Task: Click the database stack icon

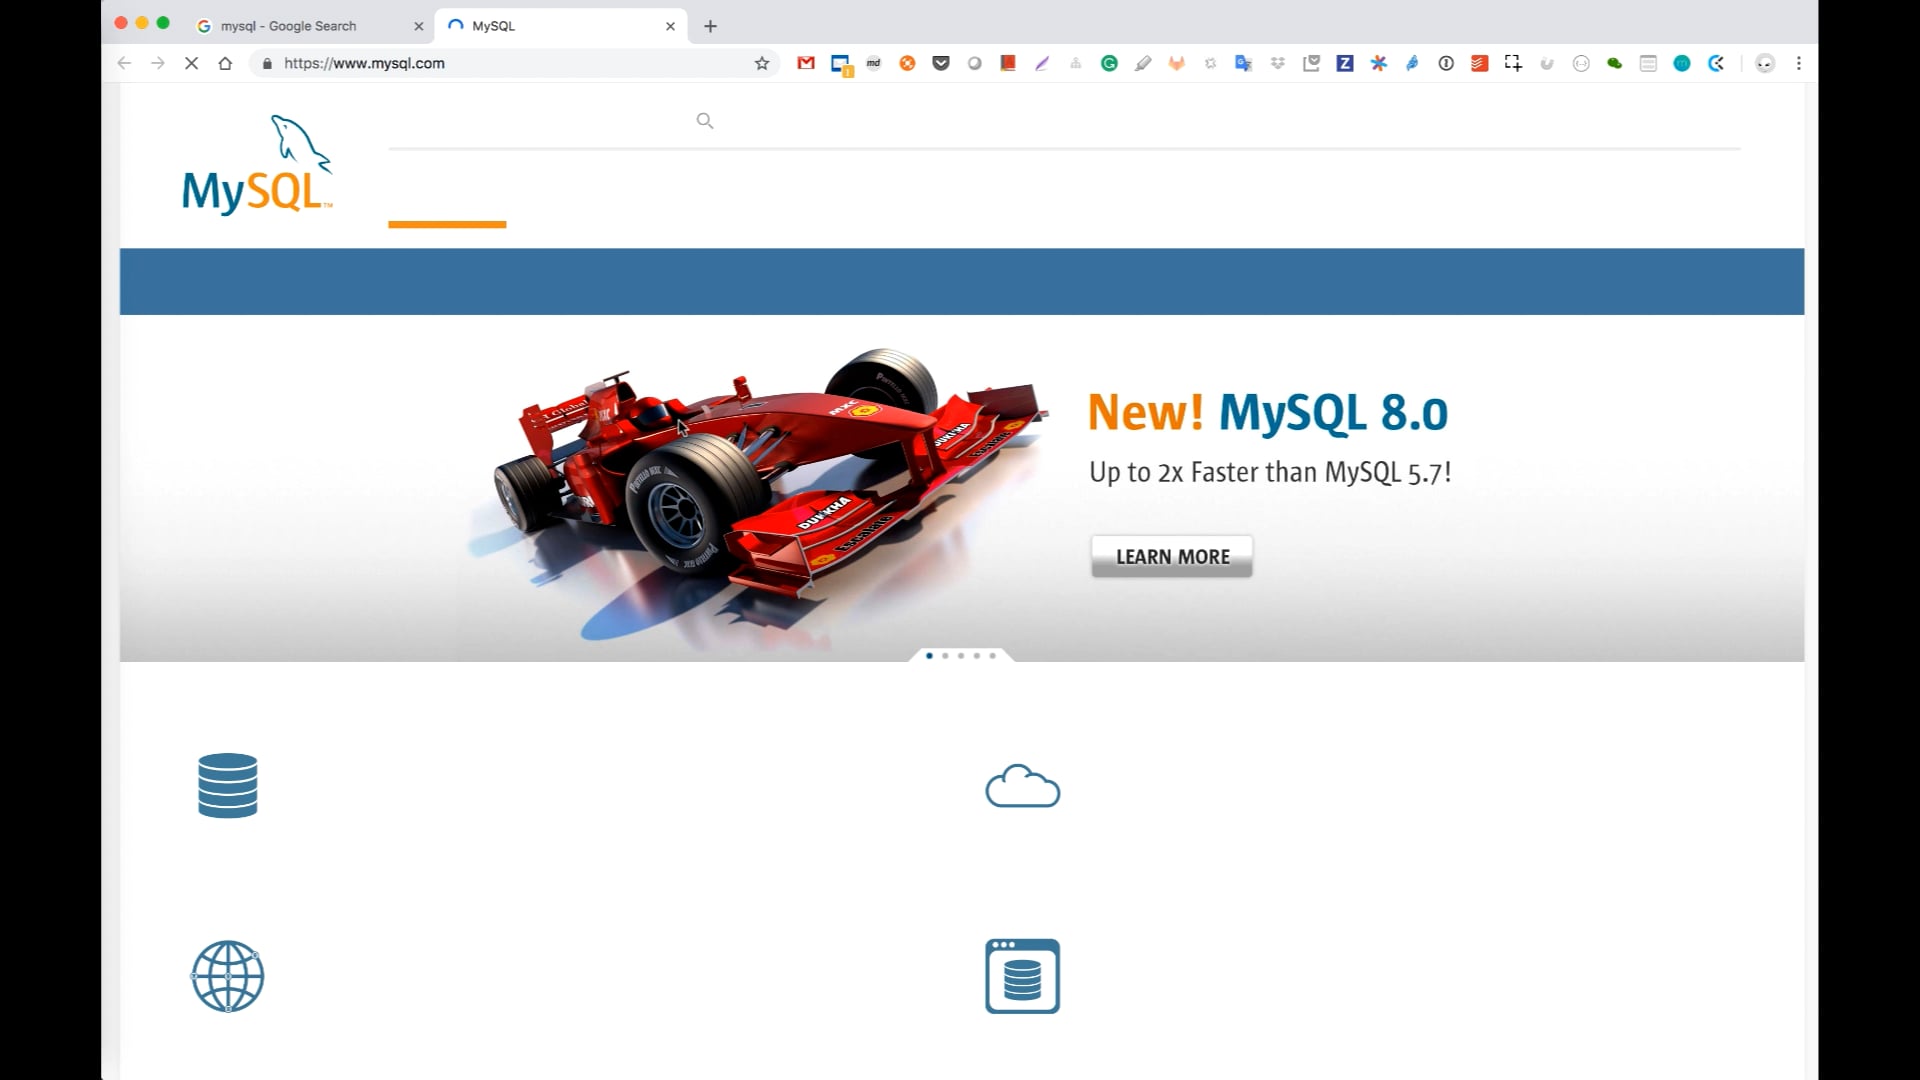Action: pyautogui.click(x=228, y=786)
